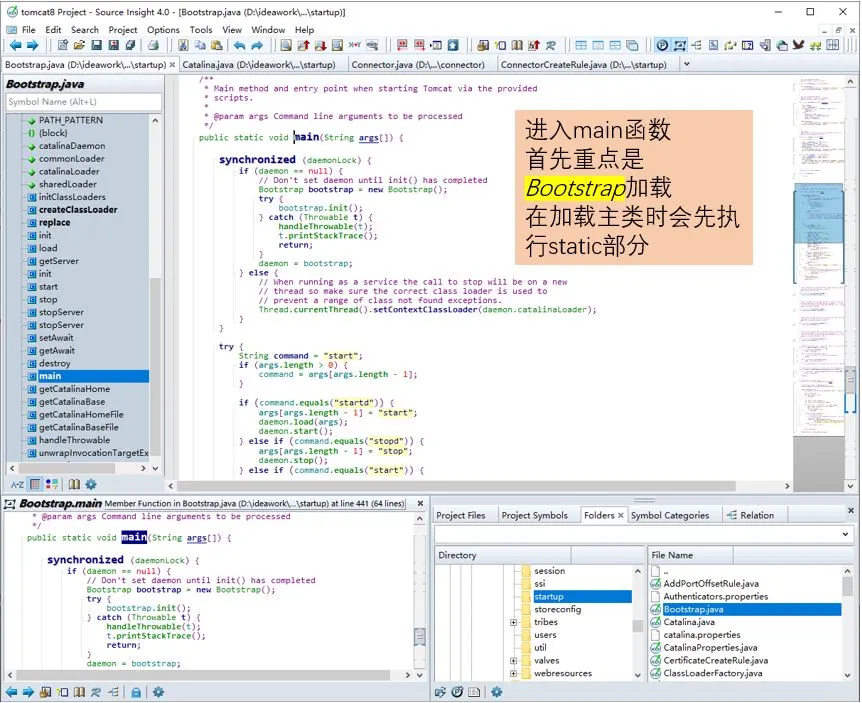Open the File menu
Image resolution: width=862 pixels, height=703 pixels.
[29, 30]
